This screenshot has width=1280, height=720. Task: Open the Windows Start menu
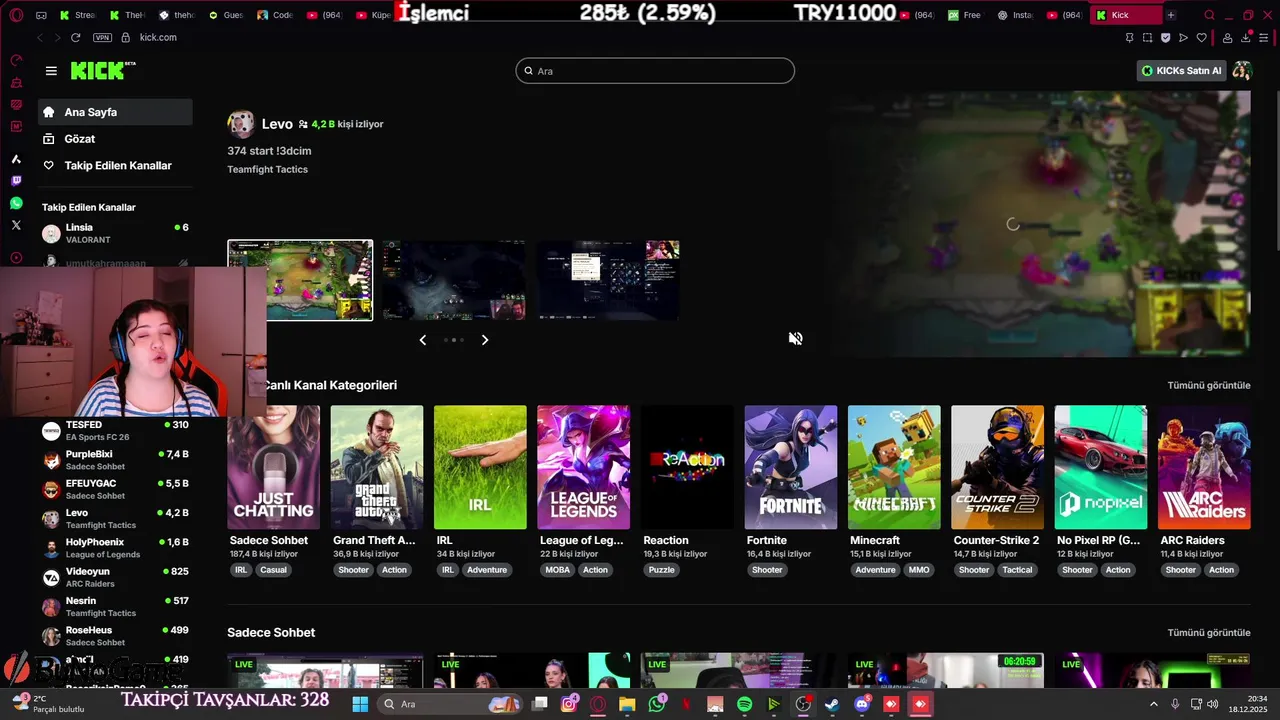tap(360, 704)
